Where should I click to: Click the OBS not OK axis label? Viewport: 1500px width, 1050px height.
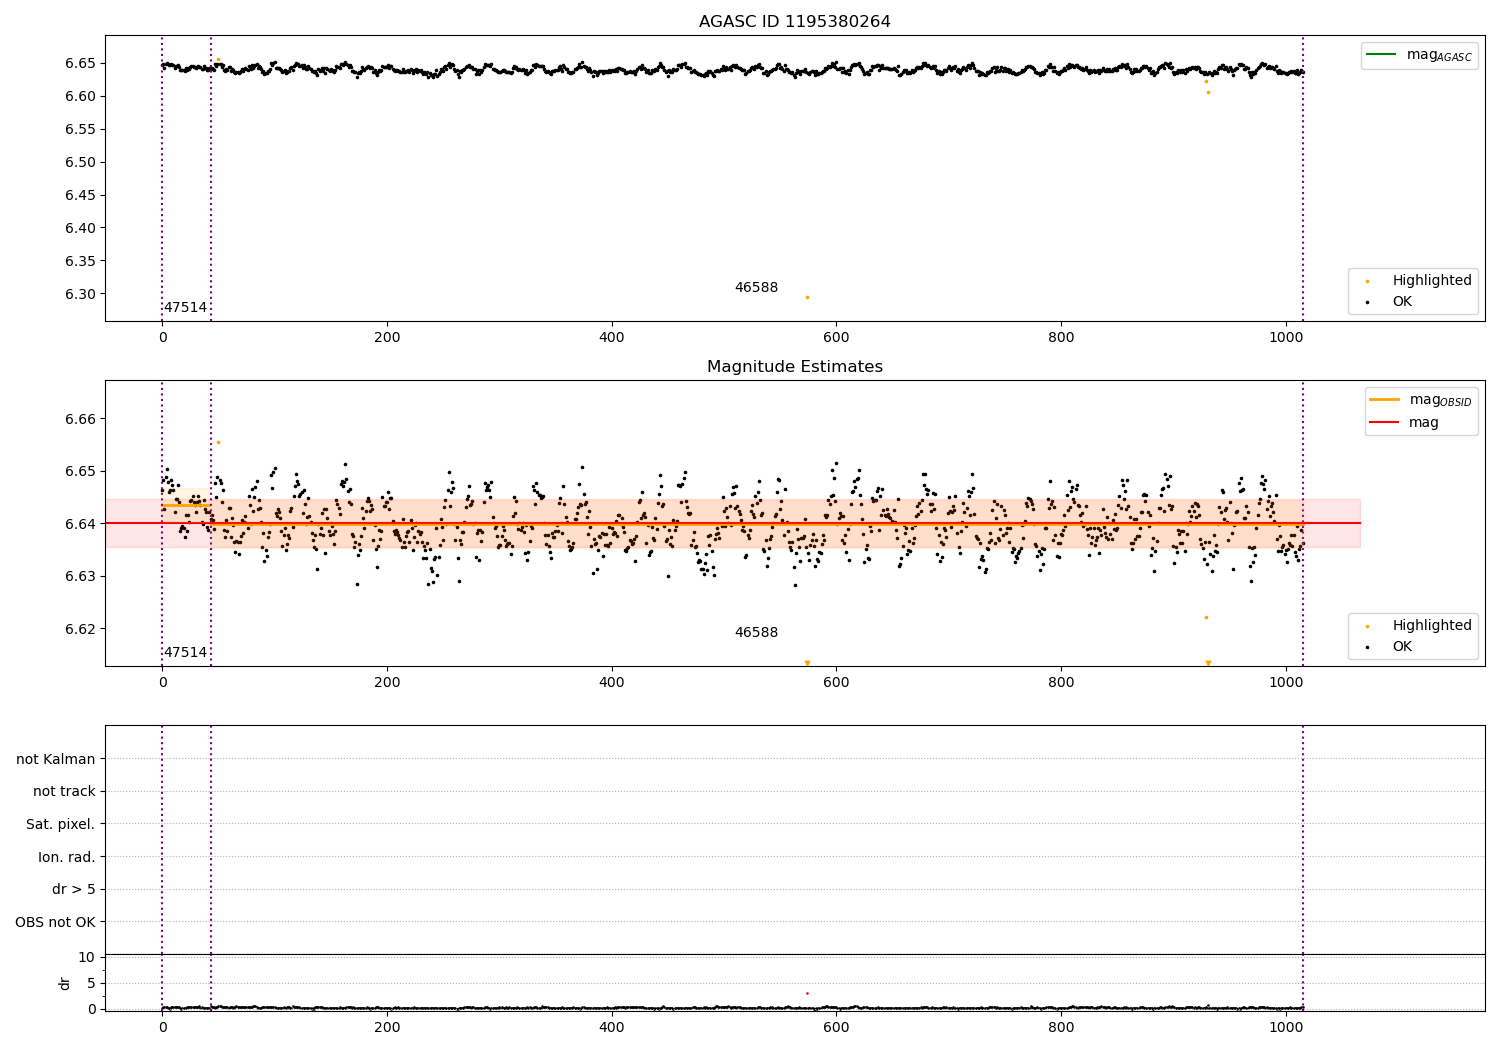55,922
